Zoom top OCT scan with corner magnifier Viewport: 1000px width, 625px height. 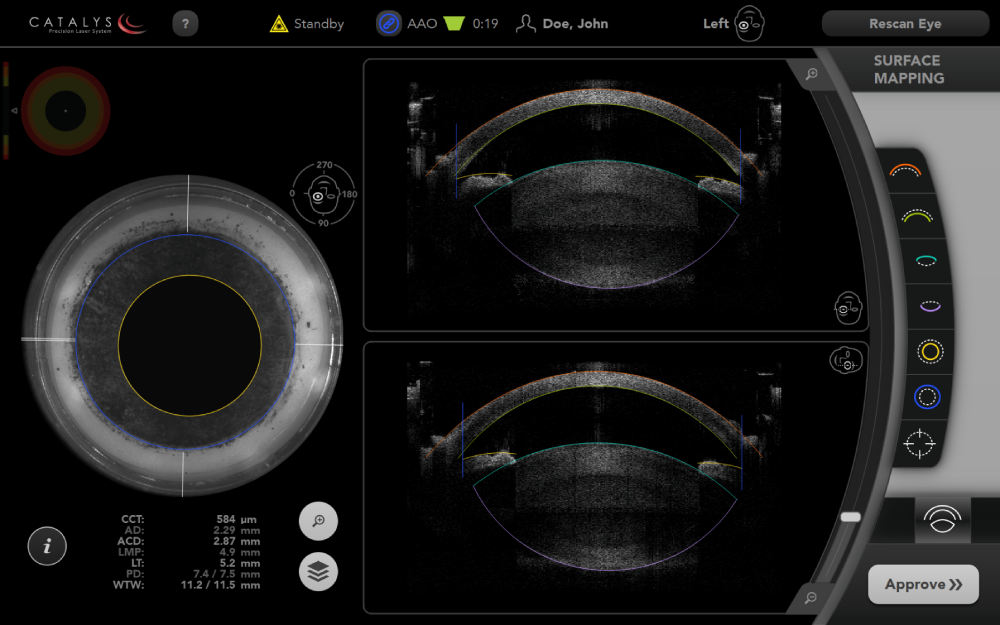tap(811, 74)
